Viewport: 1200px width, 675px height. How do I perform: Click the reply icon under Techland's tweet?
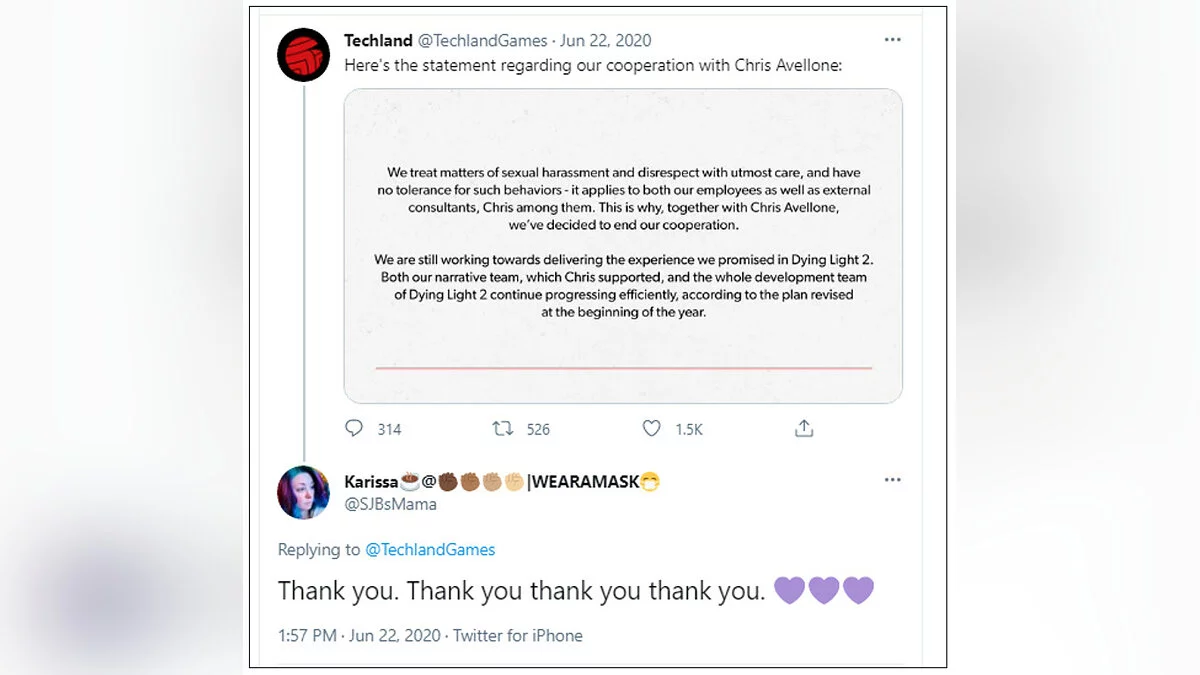354,428
